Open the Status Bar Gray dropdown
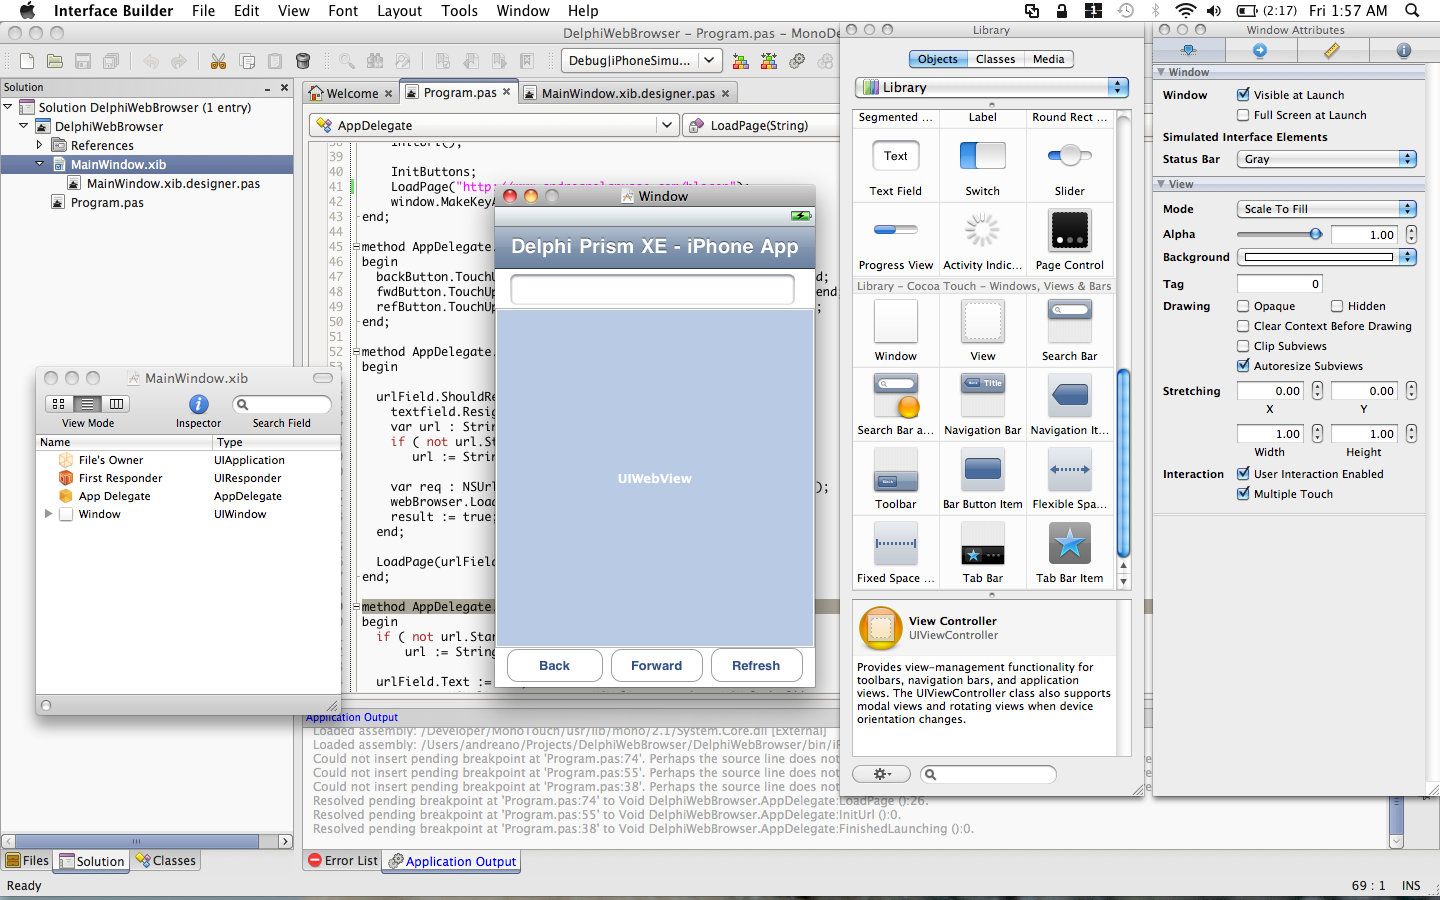This screenshot has height=900, width=1440. [1326, 159]
